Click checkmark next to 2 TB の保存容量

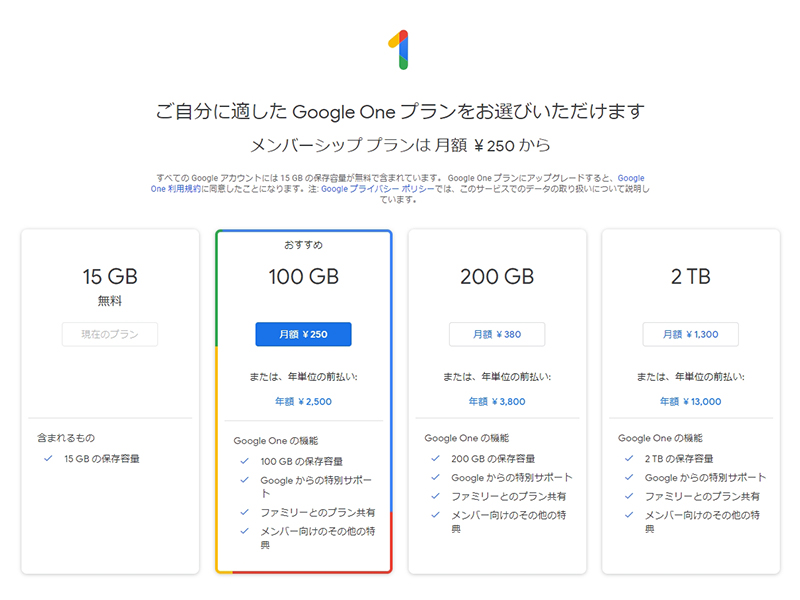coord(629,458)
